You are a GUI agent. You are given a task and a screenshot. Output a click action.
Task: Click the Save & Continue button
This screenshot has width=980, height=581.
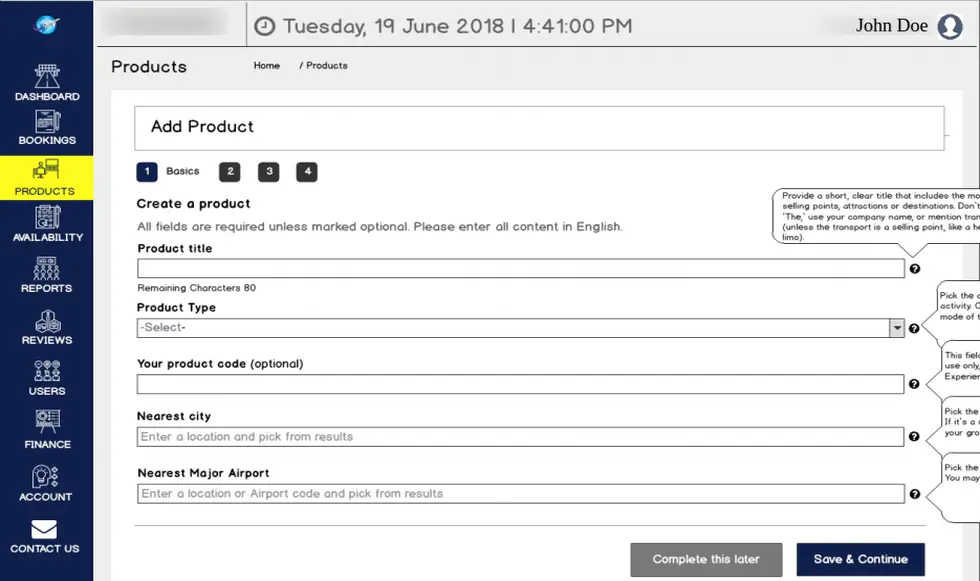point(861,559)
